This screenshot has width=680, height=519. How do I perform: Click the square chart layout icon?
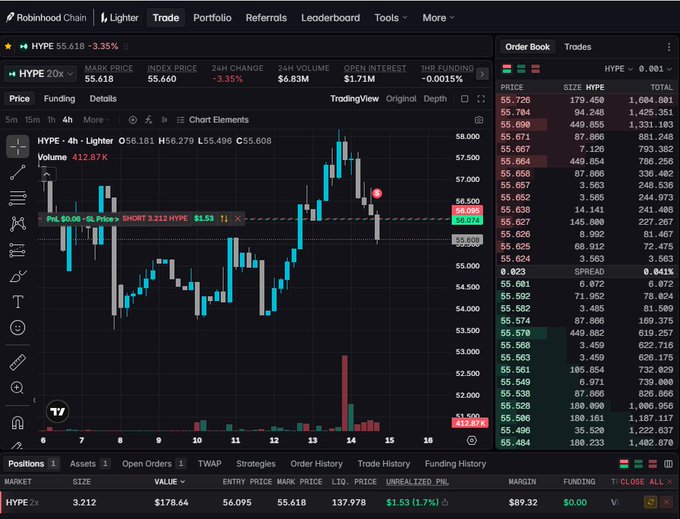464,99
